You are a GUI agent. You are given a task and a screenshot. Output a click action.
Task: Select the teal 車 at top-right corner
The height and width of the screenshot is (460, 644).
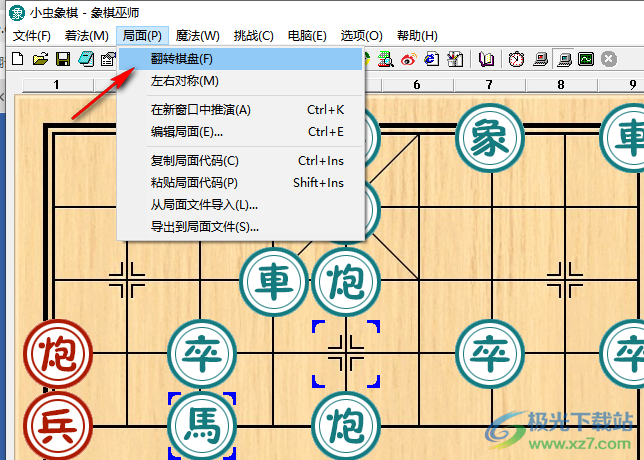pyautogui.click(x=622, y=137)
